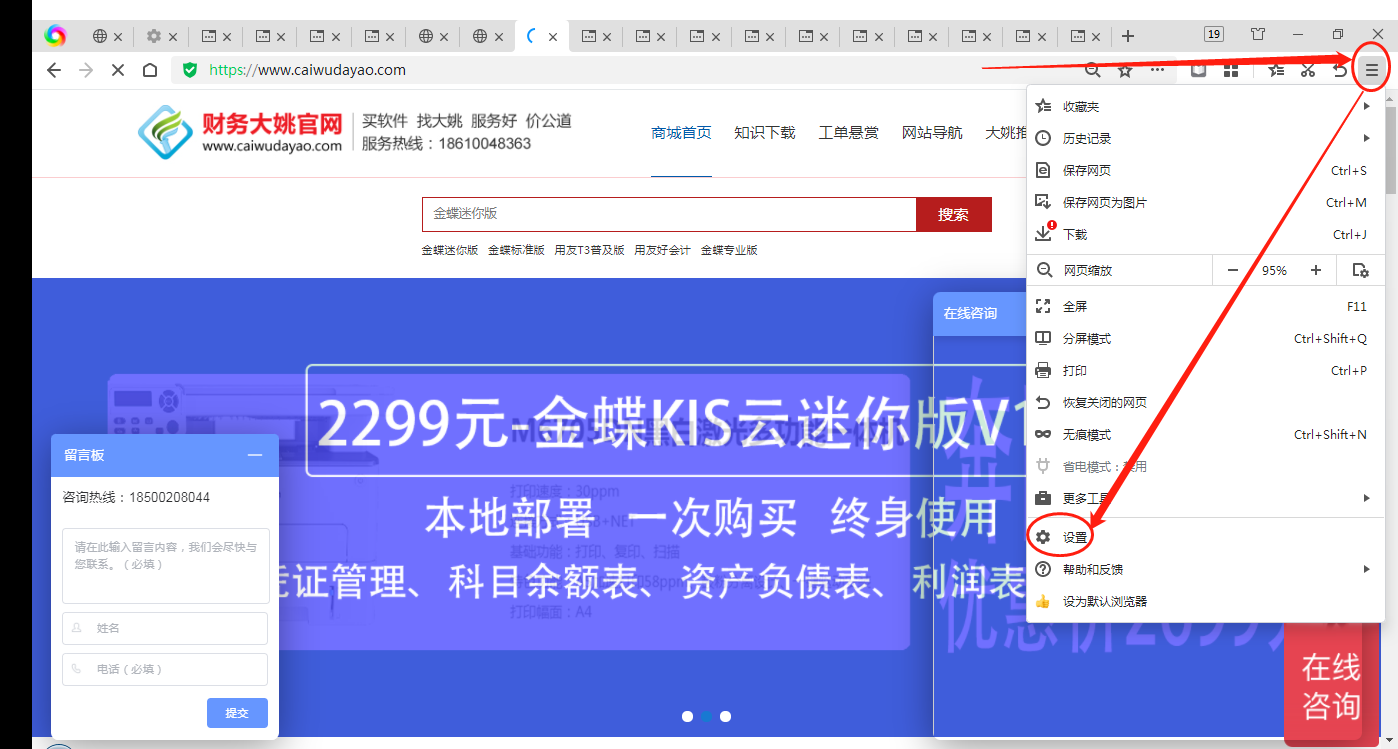Minimize the 留言板 message panel

(x=255, y=455)
